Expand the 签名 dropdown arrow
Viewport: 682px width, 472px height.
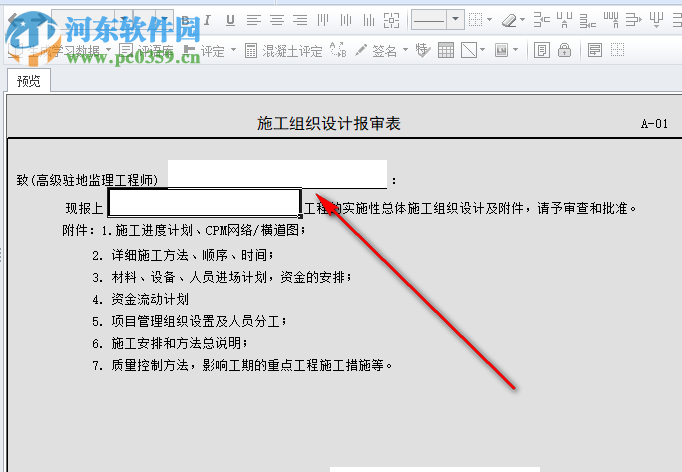405,50
